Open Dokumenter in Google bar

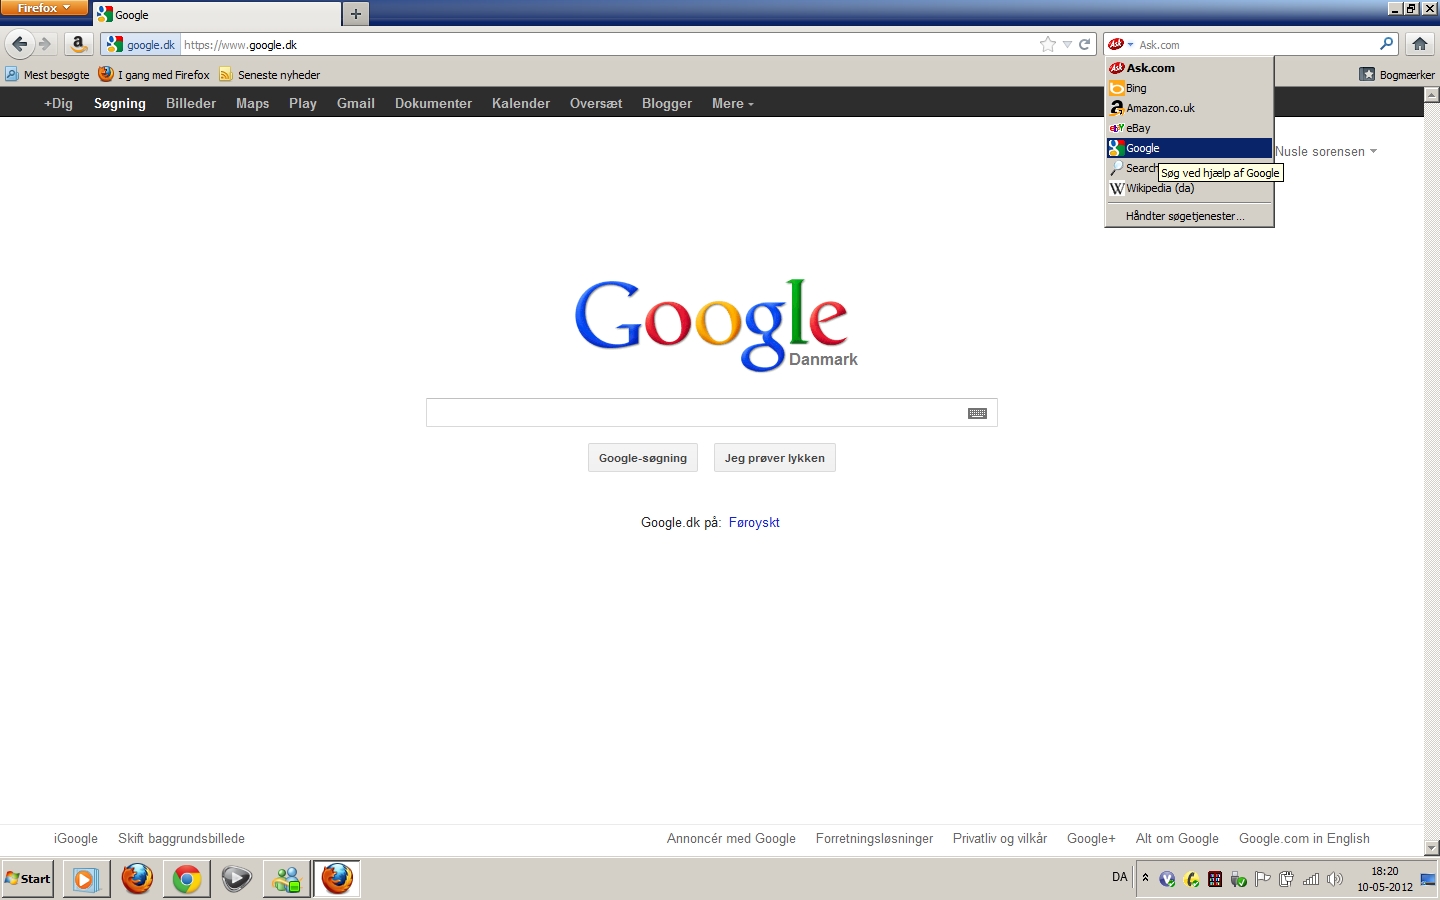[x=433, y=103]
